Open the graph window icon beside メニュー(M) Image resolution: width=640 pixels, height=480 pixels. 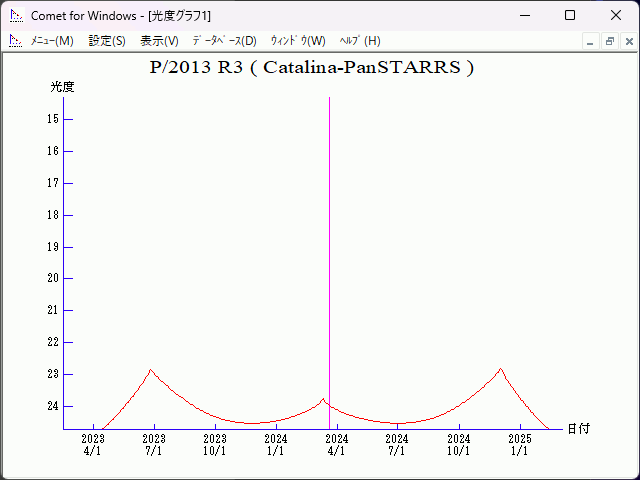click(15, 41)
